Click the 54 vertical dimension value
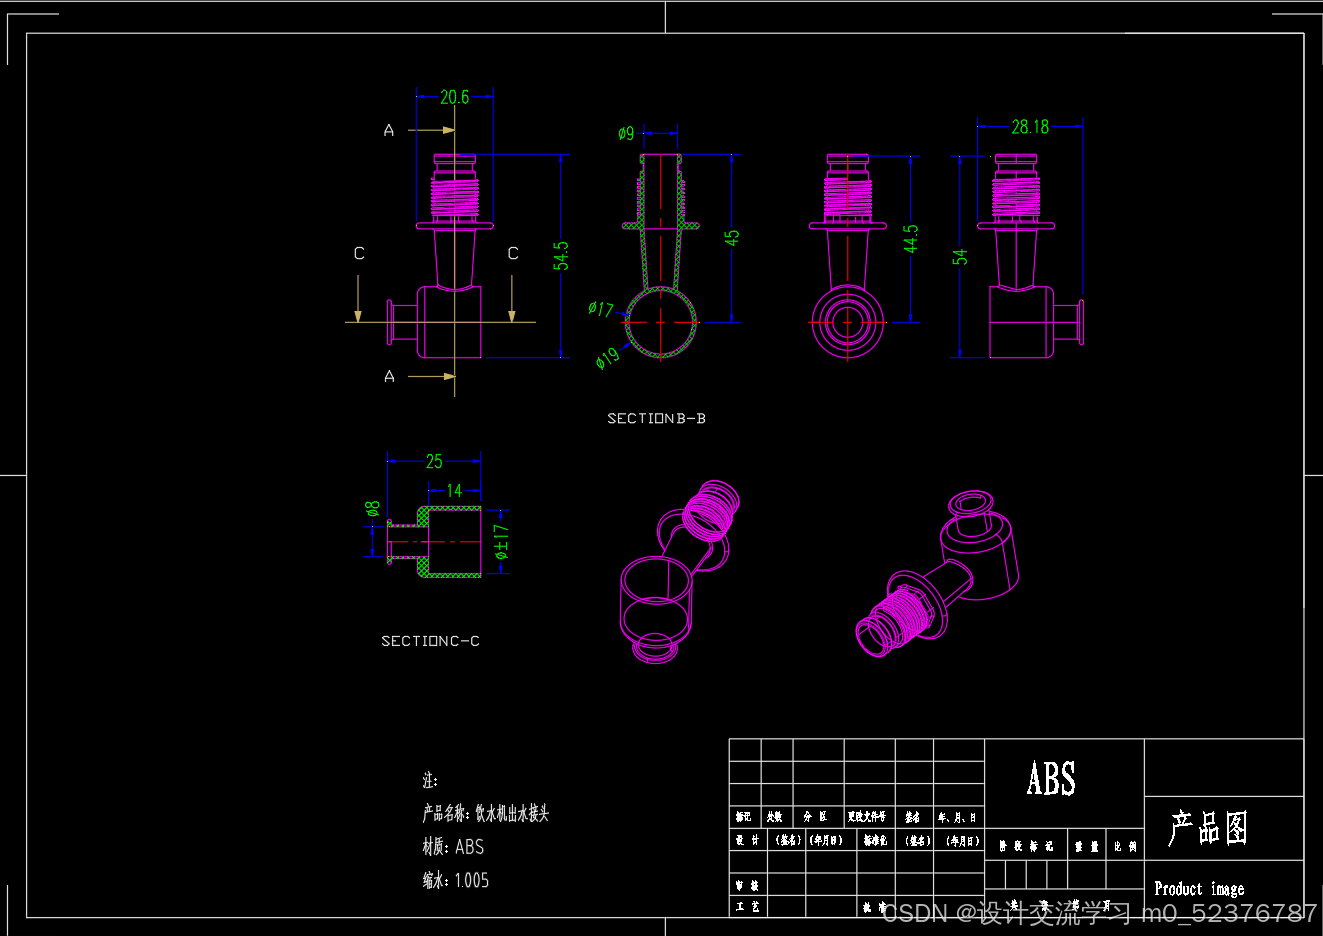1323x936 pixels. coord(961,257)
